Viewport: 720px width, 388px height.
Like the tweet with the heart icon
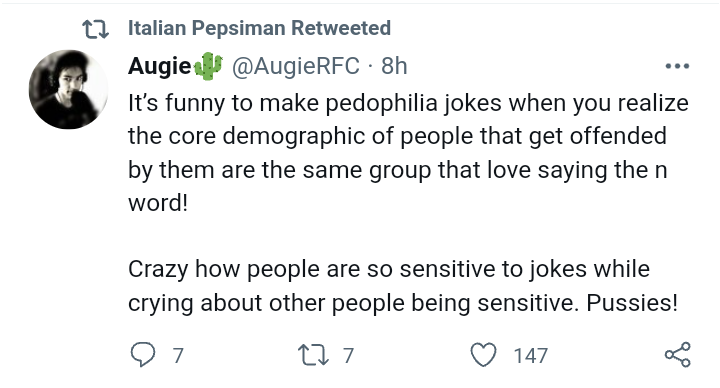click(484, 355)
